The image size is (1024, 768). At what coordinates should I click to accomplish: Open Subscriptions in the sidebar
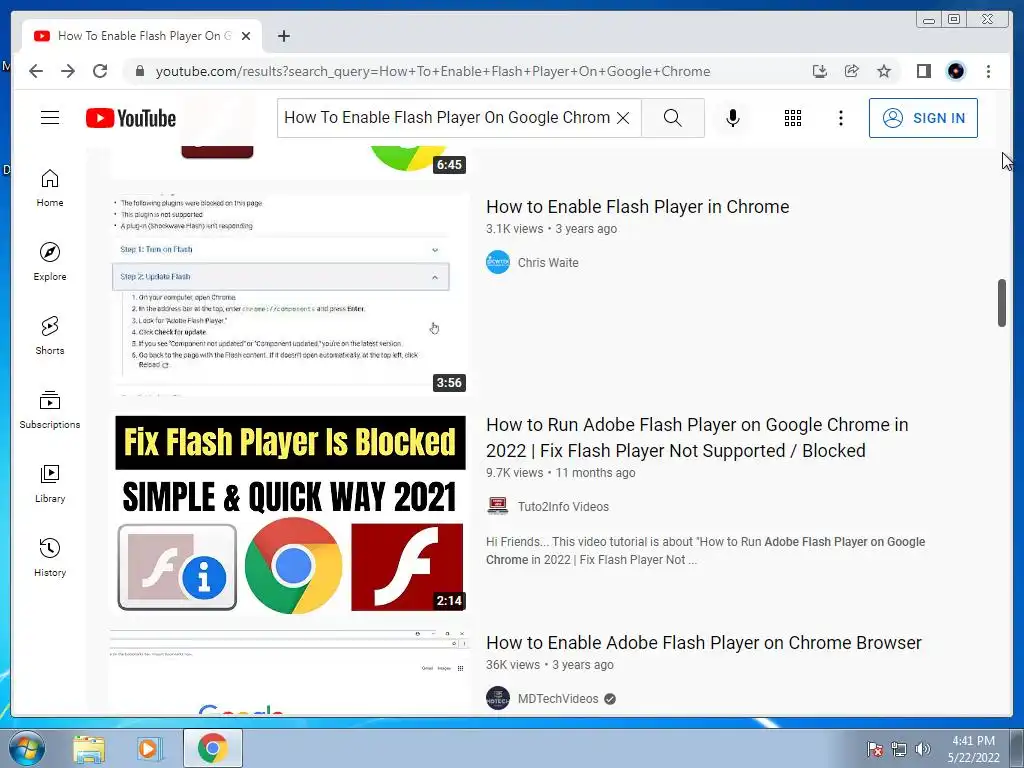coord(50,409)
